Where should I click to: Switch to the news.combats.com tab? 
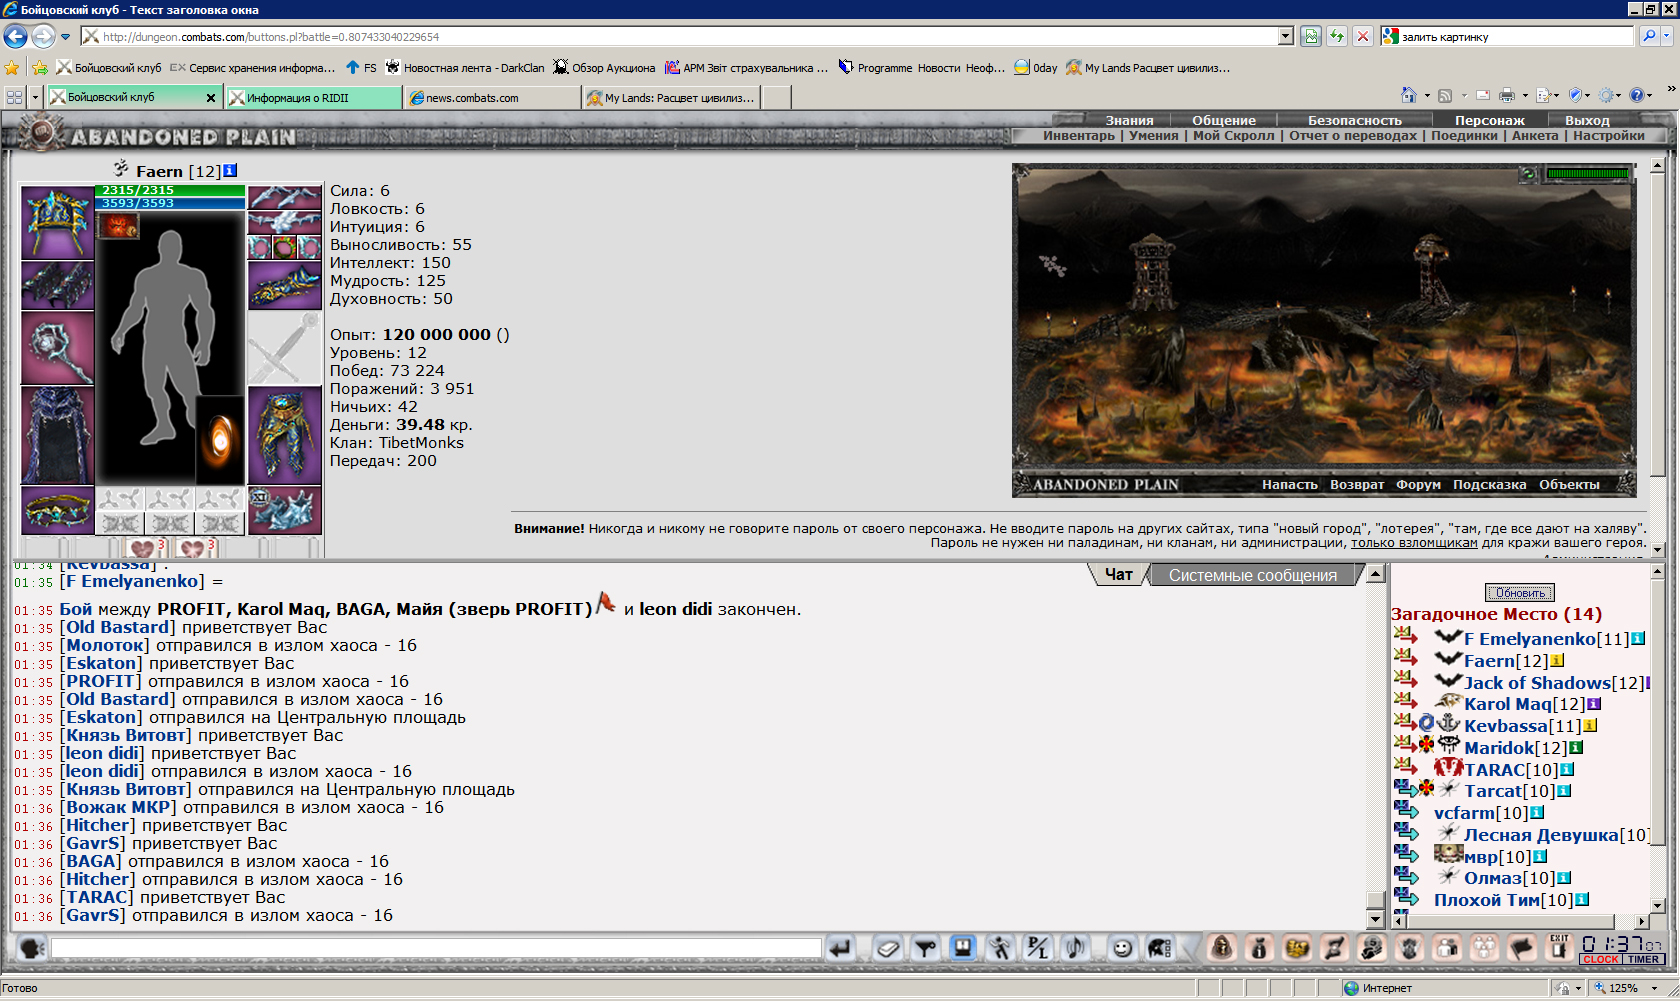(494, 98)
